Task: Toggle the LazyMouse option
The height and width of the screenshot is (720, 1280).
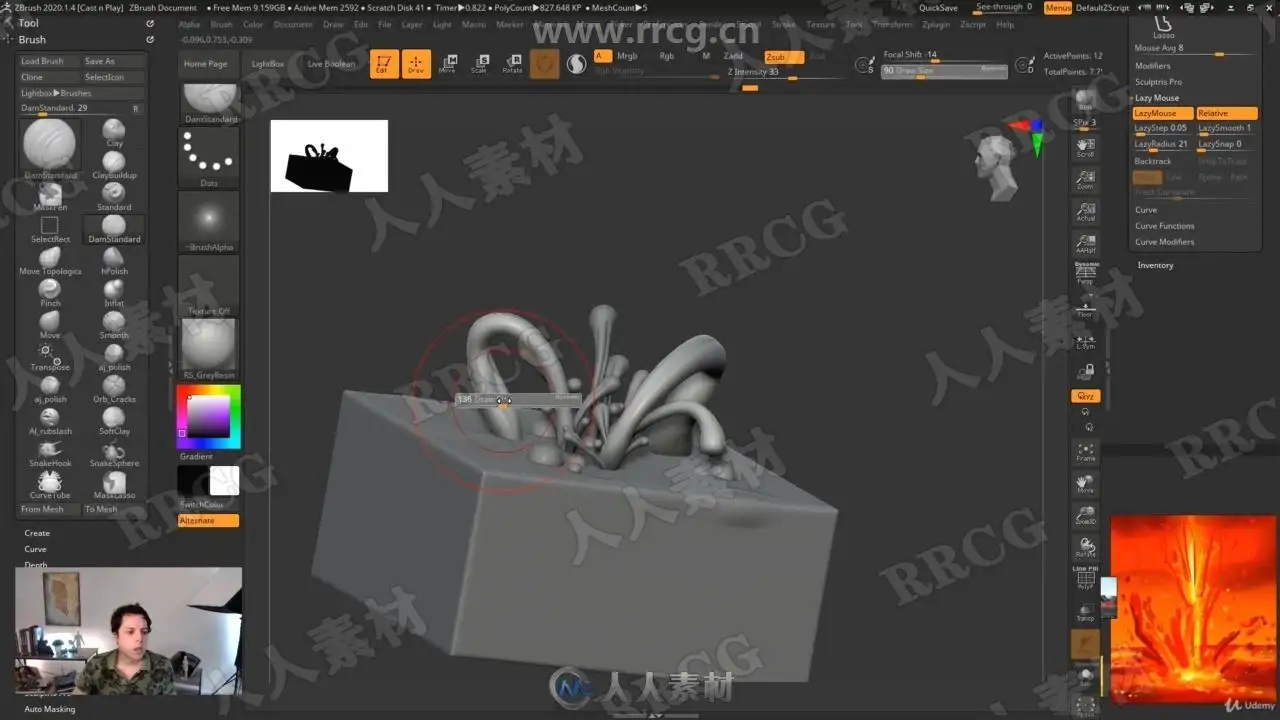Action: click(x=1163, y=113)
